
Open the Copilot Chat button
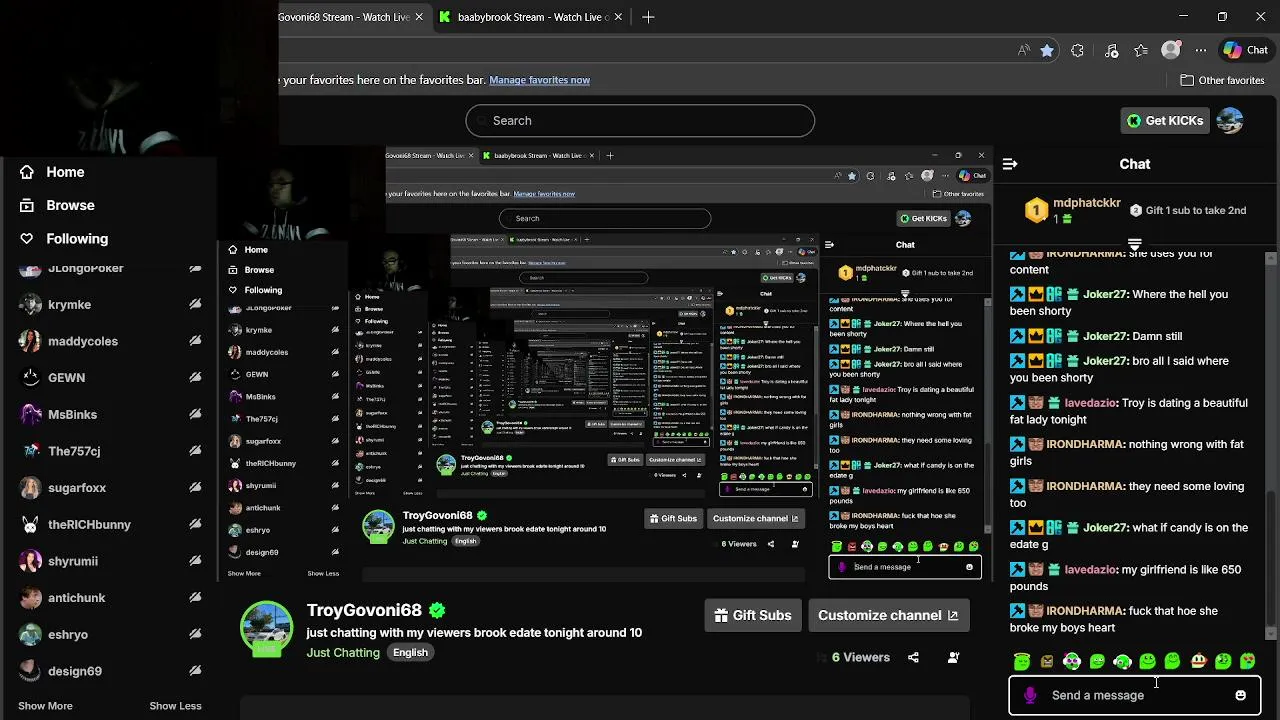tap(1246, 50)
